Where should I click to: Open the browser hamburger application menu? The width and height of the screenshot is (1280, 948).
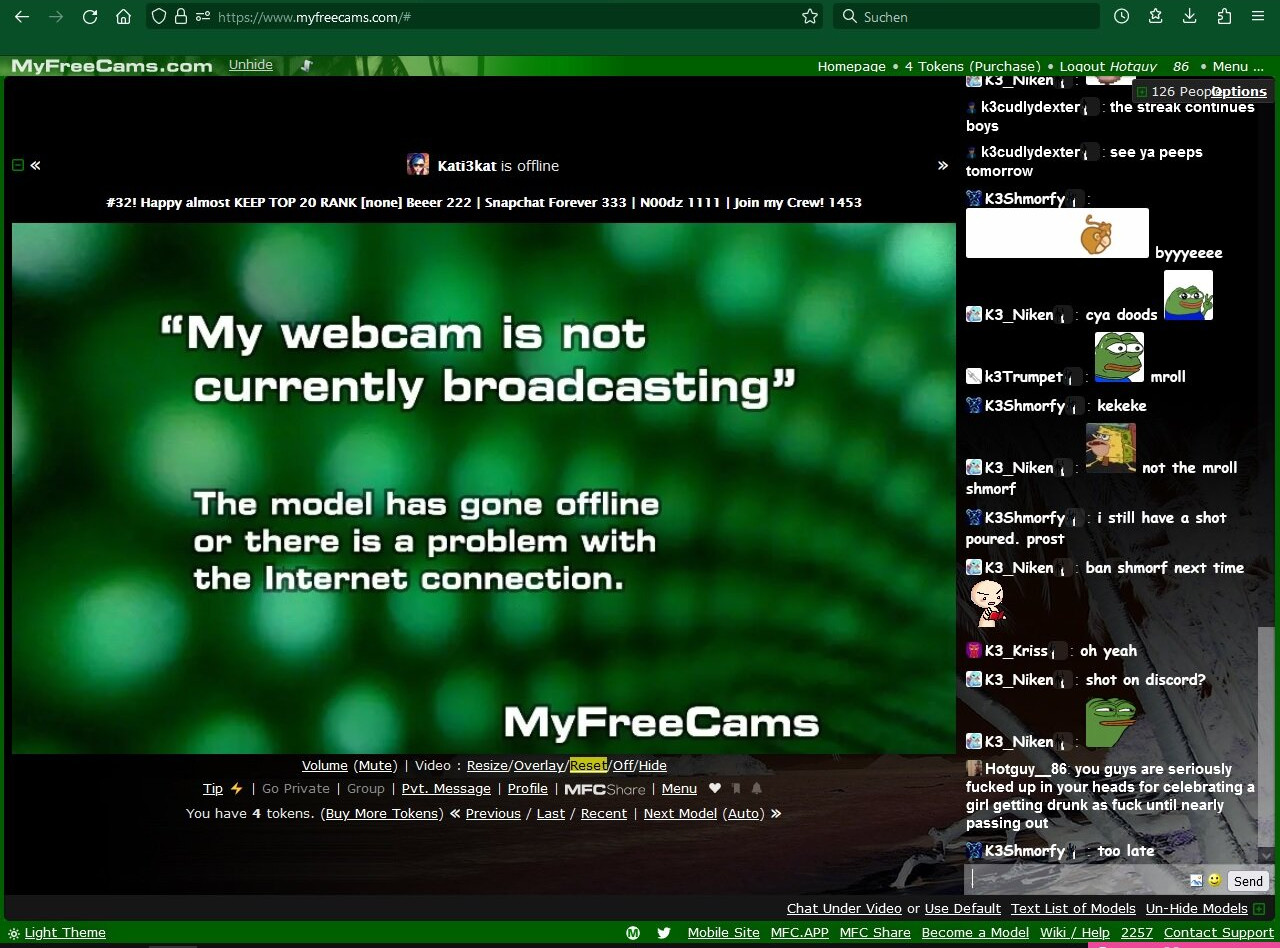(1258, 17)
